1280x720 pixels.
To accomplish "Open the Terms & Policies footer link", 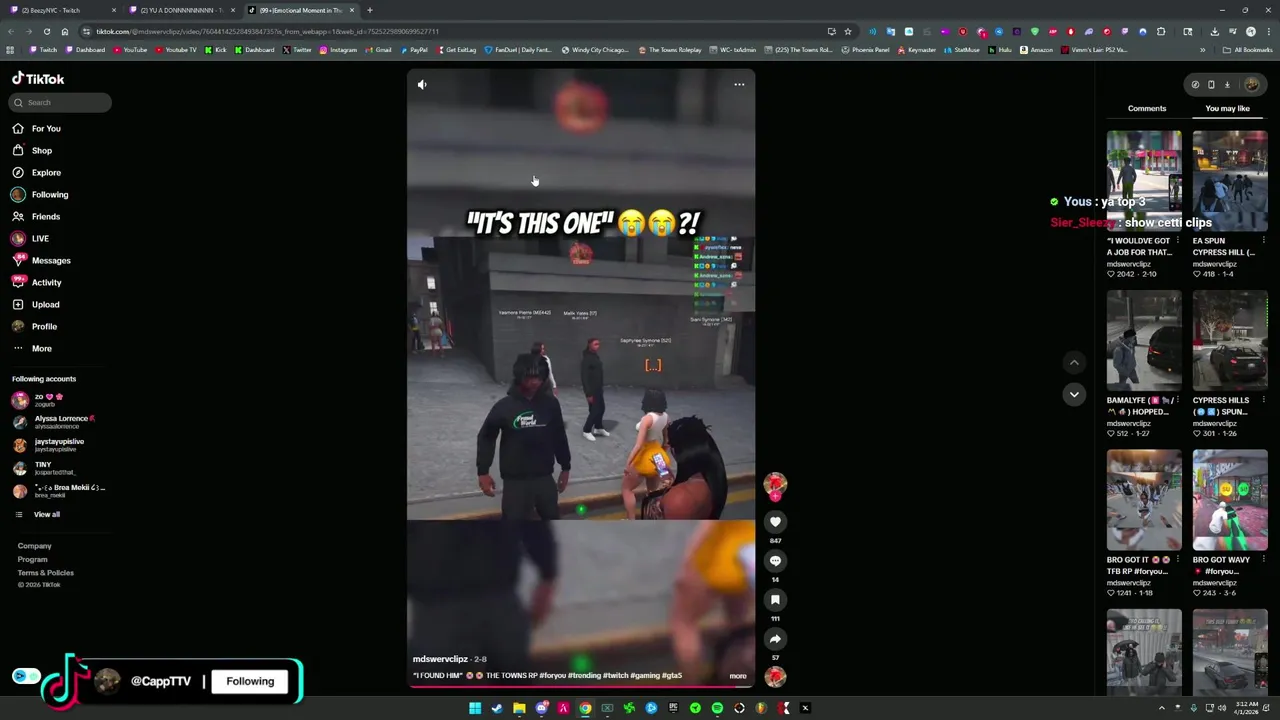I will coord(45,573).
